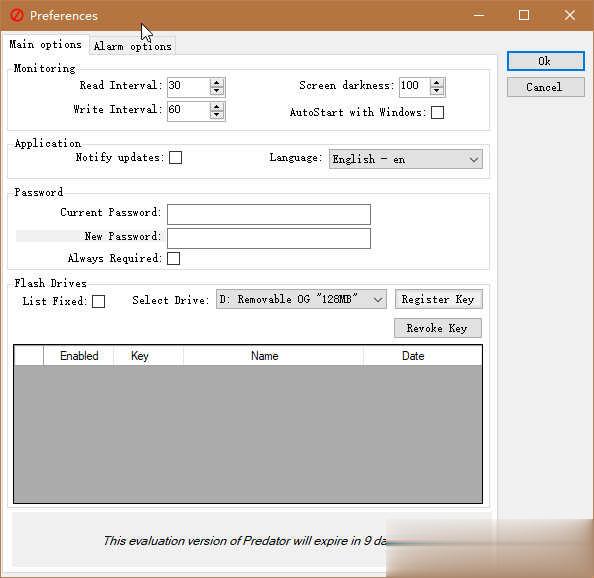
Task: Decrease Screen darkness with down arrow
Action: 437,91
